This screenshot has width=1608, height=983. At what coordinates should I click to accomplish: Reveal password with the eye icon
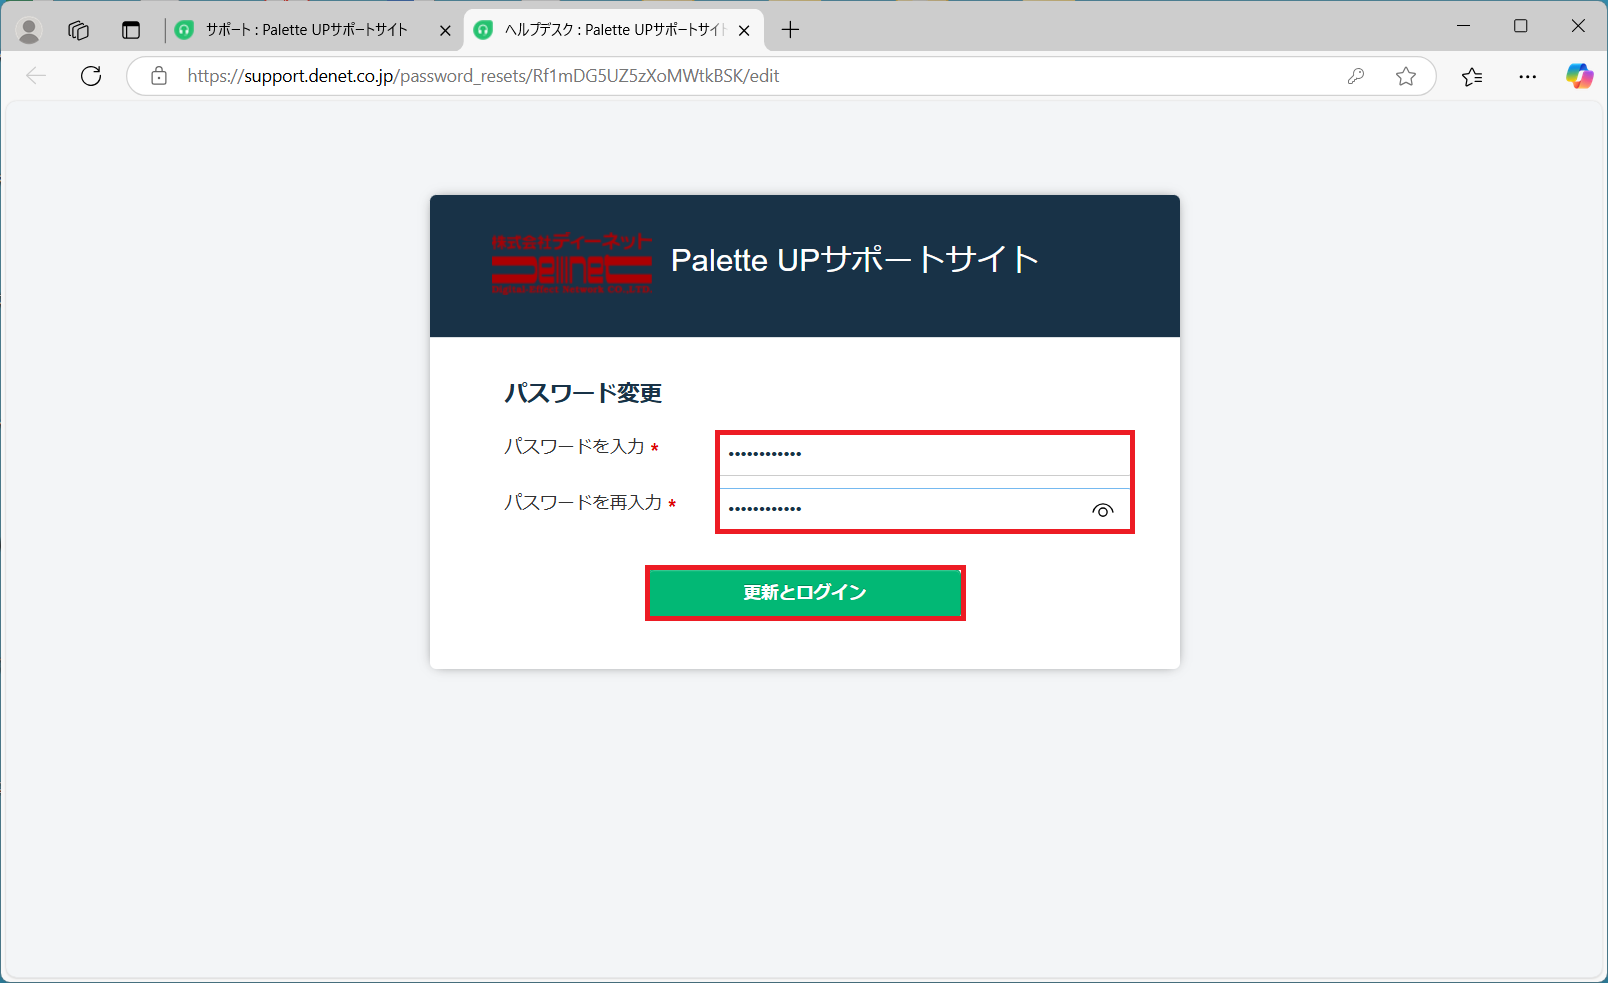click(x=1103, y=510)
